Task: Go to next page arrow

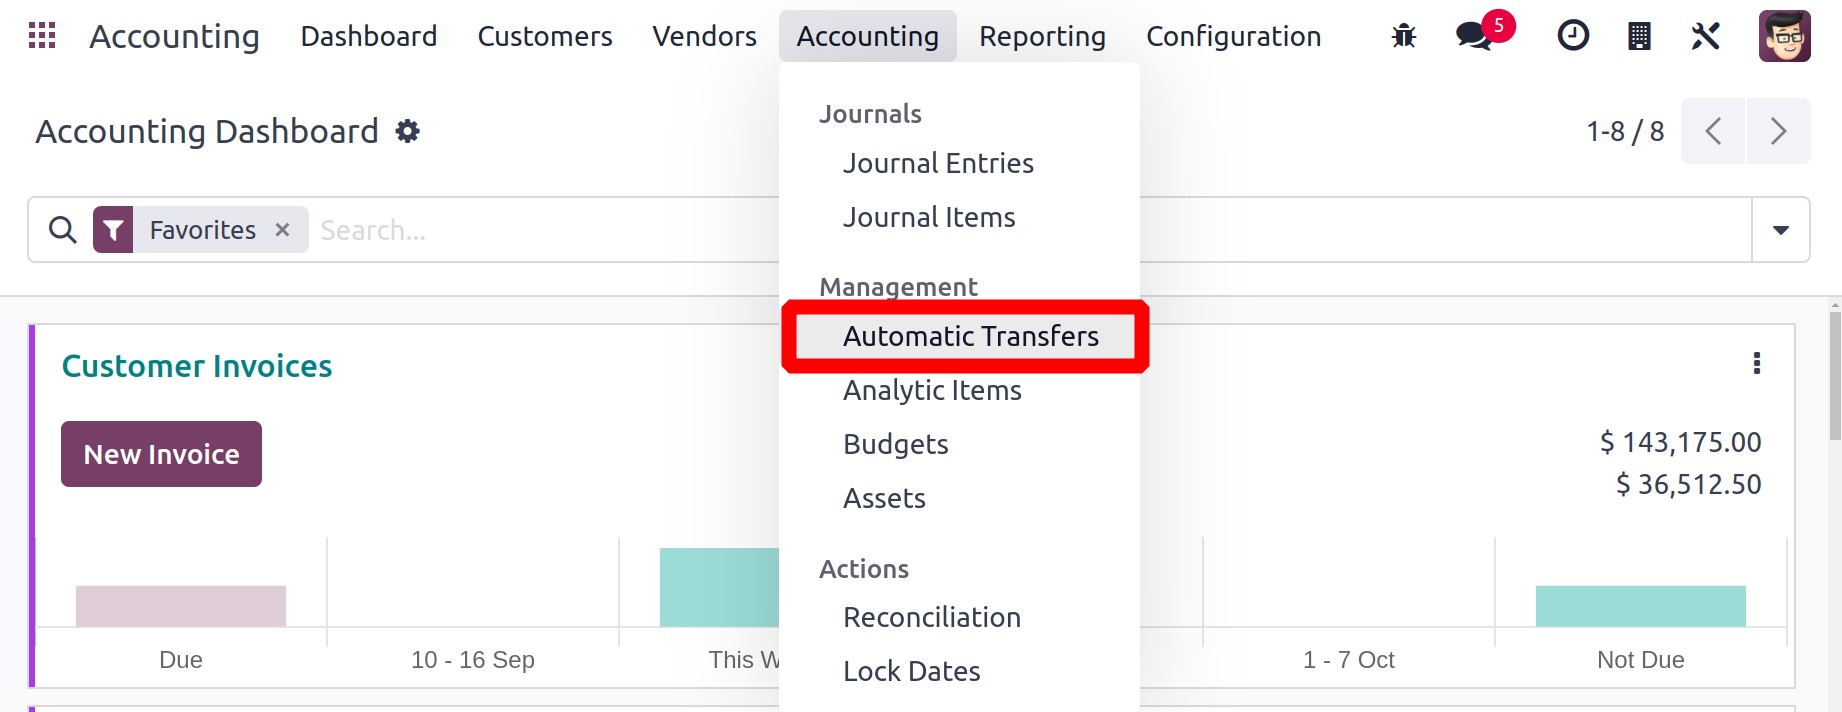Action: (x=1778, y=131)
